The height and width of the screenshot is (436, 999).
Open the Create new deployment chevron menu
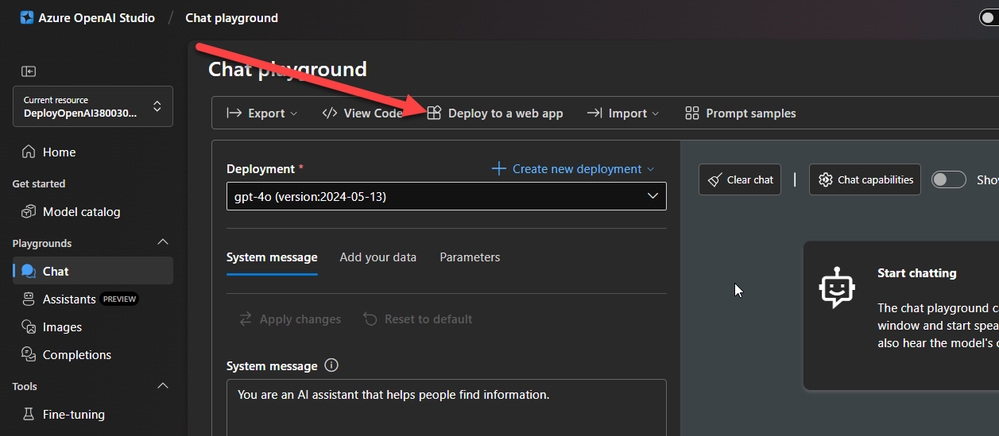650,169
